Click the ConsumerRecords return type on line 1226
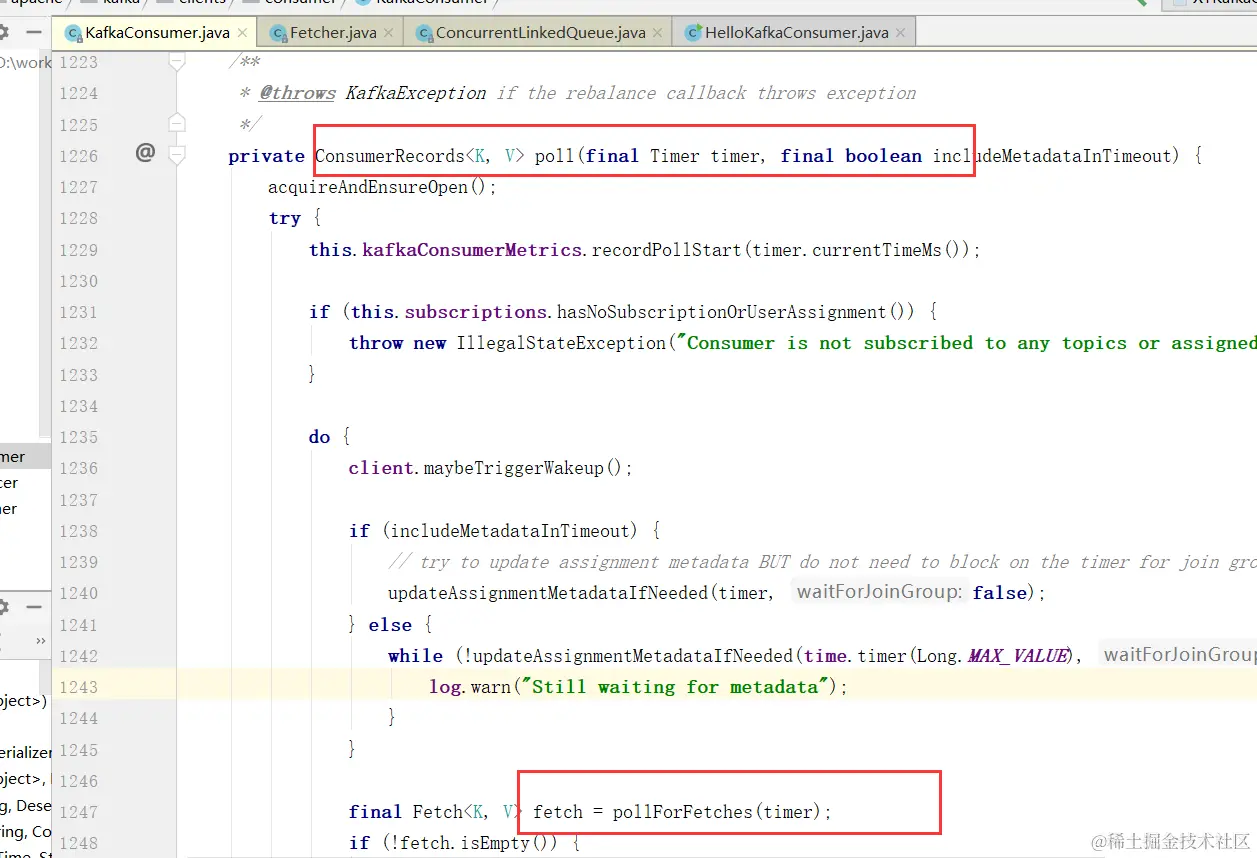This screenshot has width=1257, height=858. (x=390, y=156)
